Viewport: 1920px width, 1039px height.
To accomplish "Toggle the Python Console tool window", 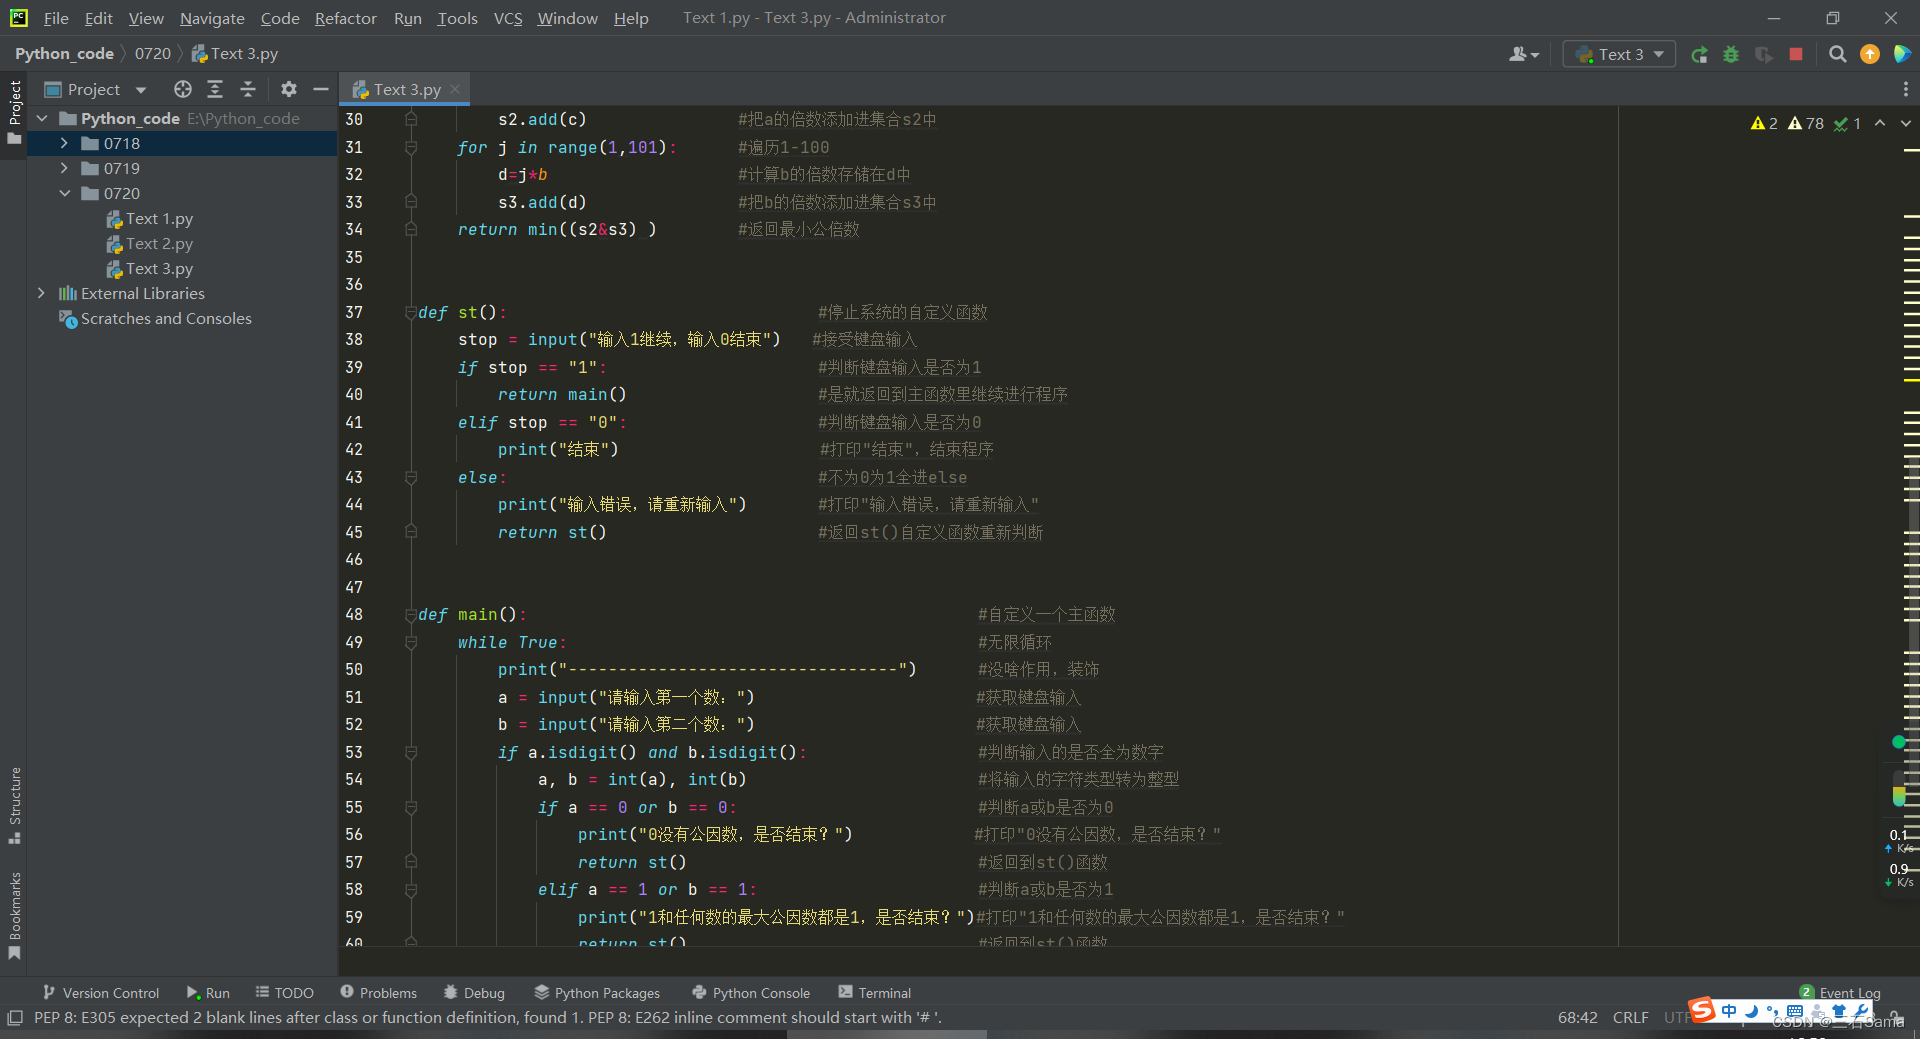I will (750, 992).
